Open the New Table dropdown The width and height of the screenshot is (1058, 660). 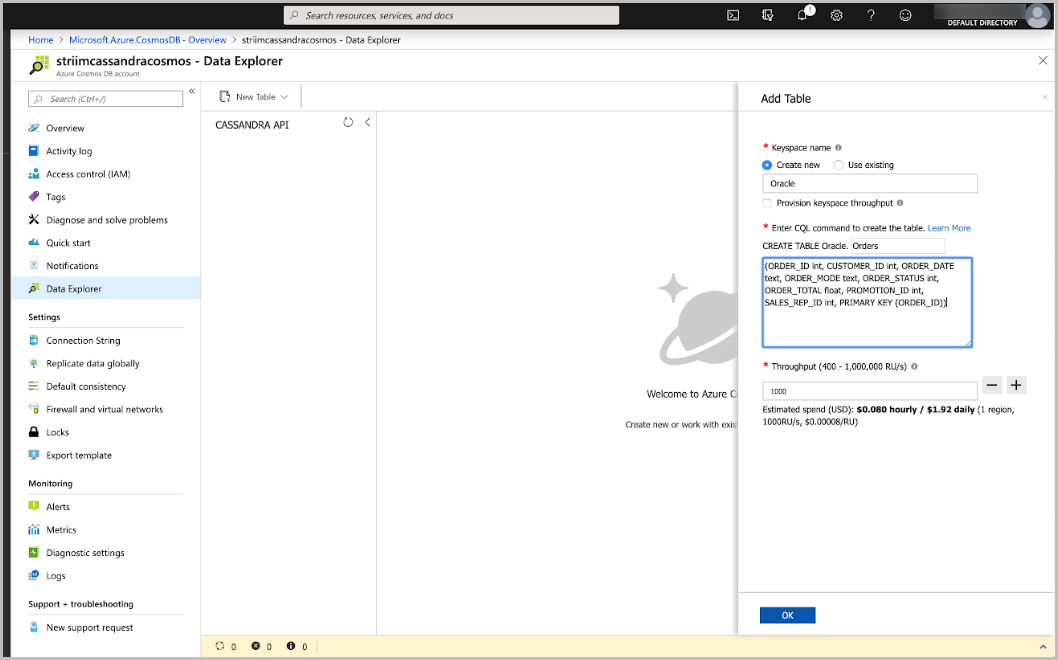252,96
